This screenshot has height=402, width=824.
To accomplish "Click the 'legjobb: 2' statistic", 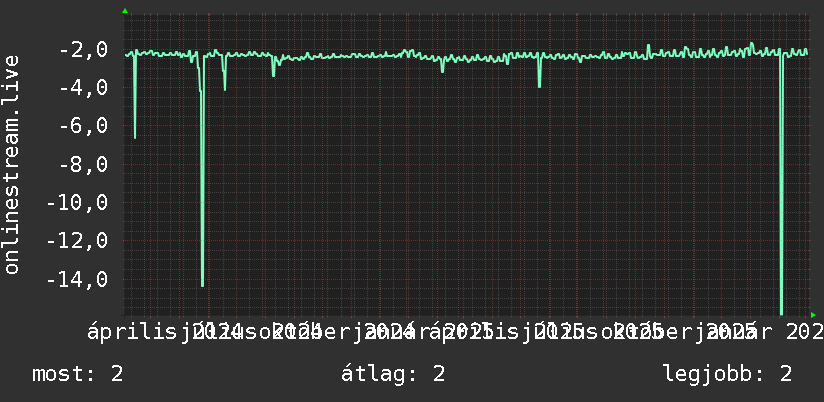I will 728,374.
